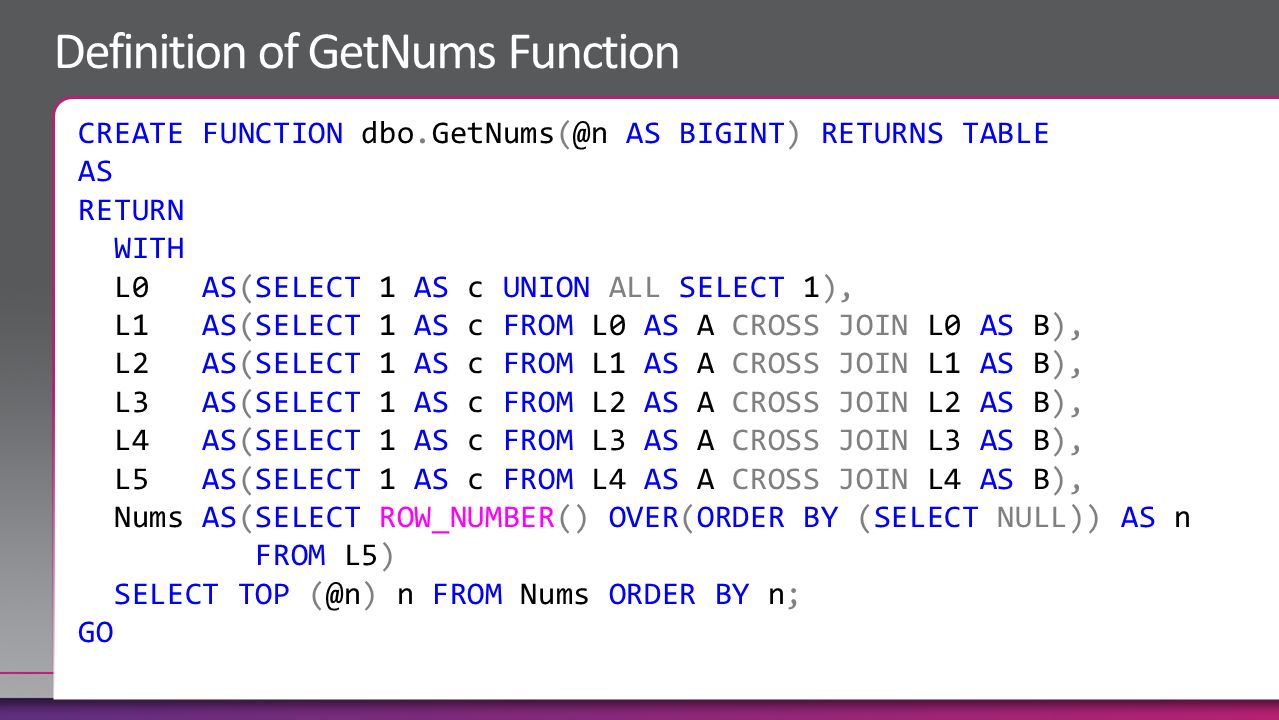
Task: Click 'TOP' in the final SELECT statement
Action: 263,595
